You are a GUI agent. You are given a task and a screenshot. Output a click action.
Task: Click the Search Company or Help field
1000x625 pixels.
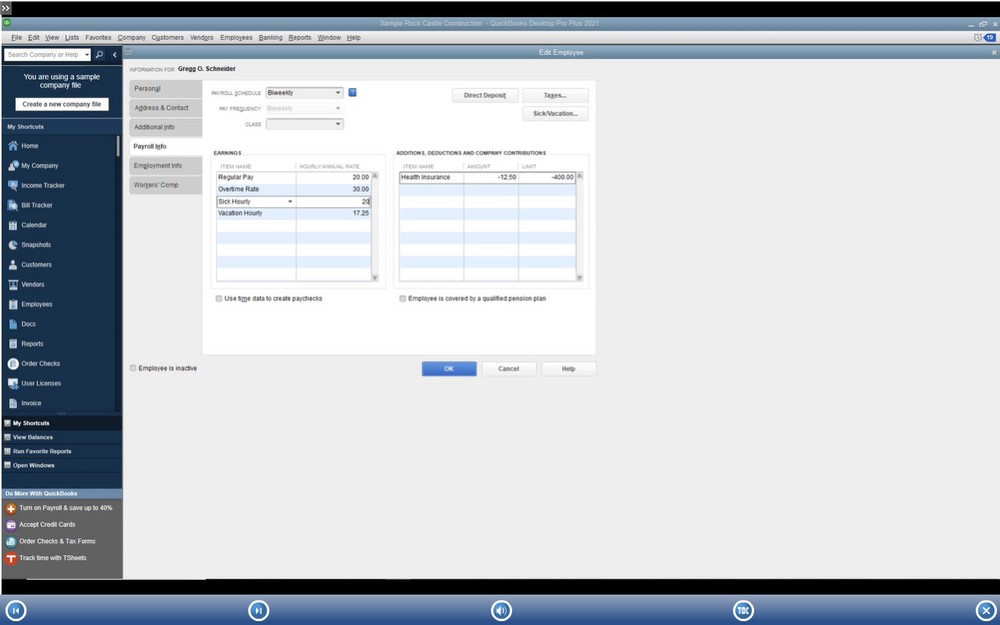point(45,55)
